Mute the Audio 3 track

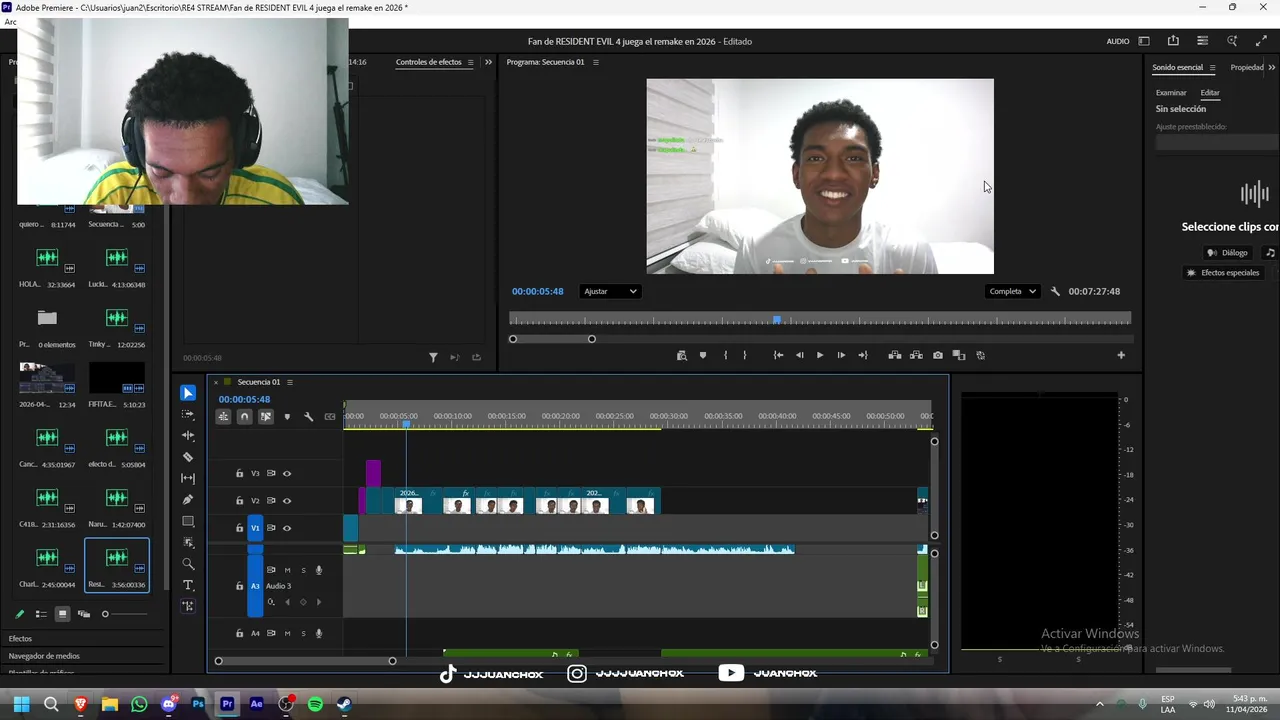coord(287,570)
